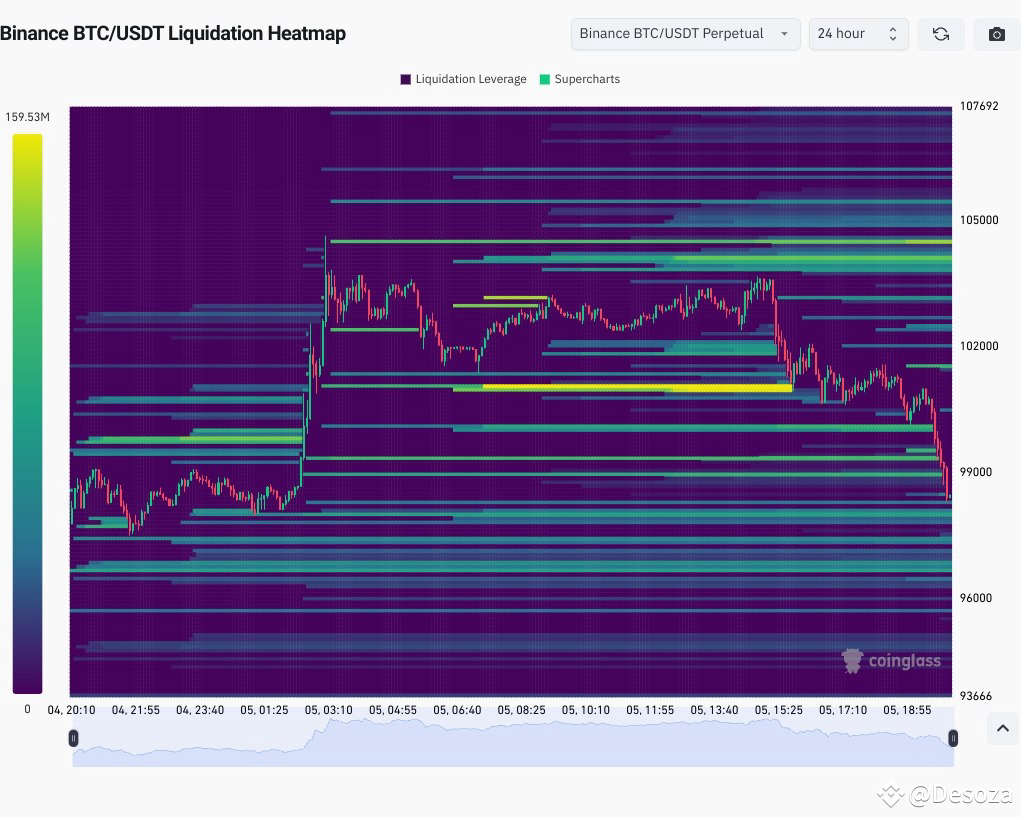Click the vertical liquidation intensity color gradient bar
Image resolution: width=1021 pixels, height=817 pixels.
[27, 410]
